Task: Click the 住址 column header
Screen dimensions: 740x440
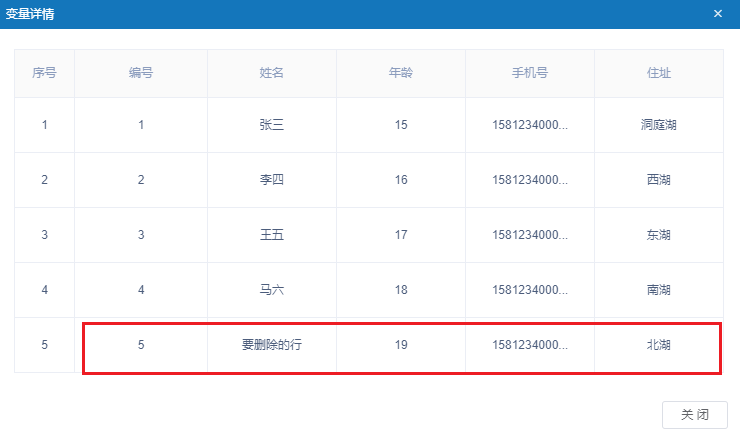Action: [x=659, y=73]
